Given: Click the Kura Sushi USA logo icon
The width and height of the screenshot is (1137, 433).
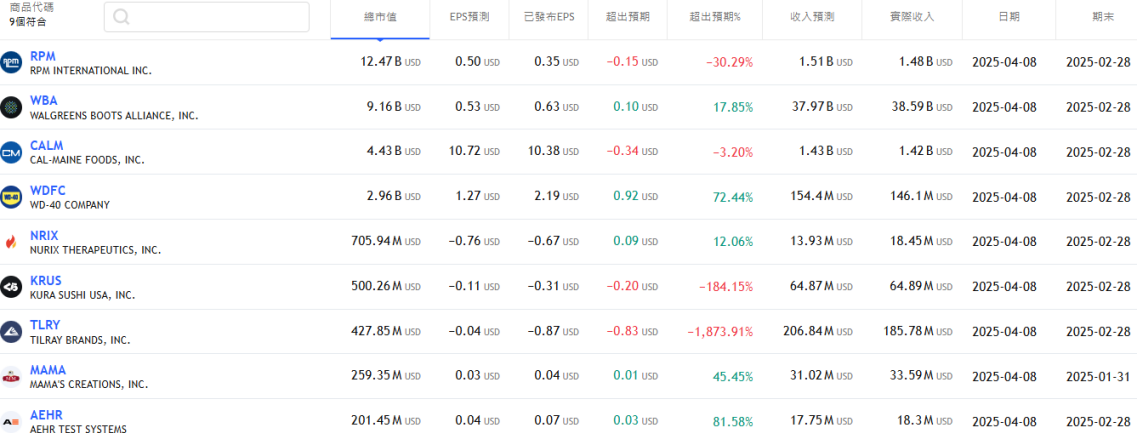Looking at the screenshot, I should pos(11,287).
